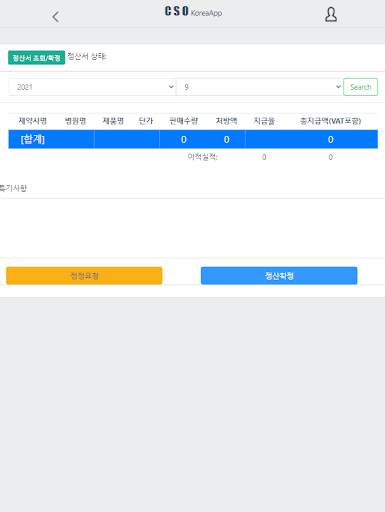Screen dimensions: 385x512
Task: Tap the CSO KoreaApp logo
Action: (193, 12)
